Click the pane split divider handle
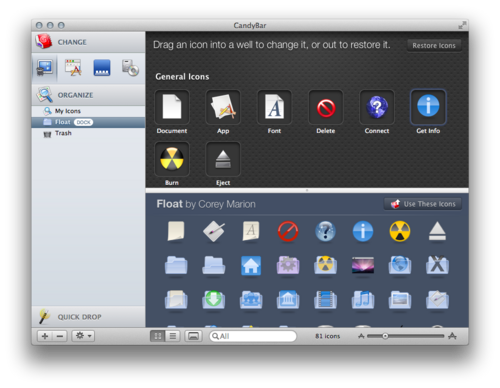This screenshot has width=500, height=388. 307,190
